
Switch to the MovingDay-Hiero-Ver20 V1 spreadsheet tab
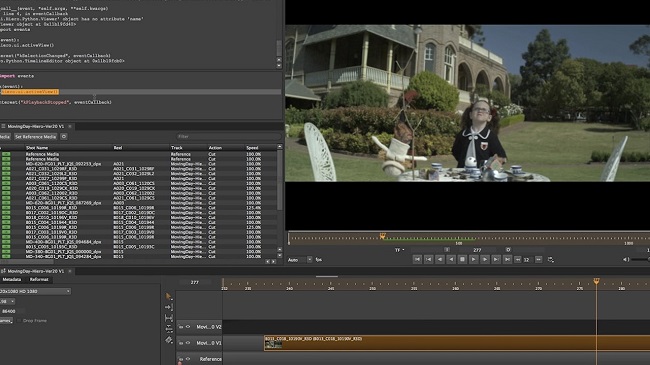tap(36, 126)
